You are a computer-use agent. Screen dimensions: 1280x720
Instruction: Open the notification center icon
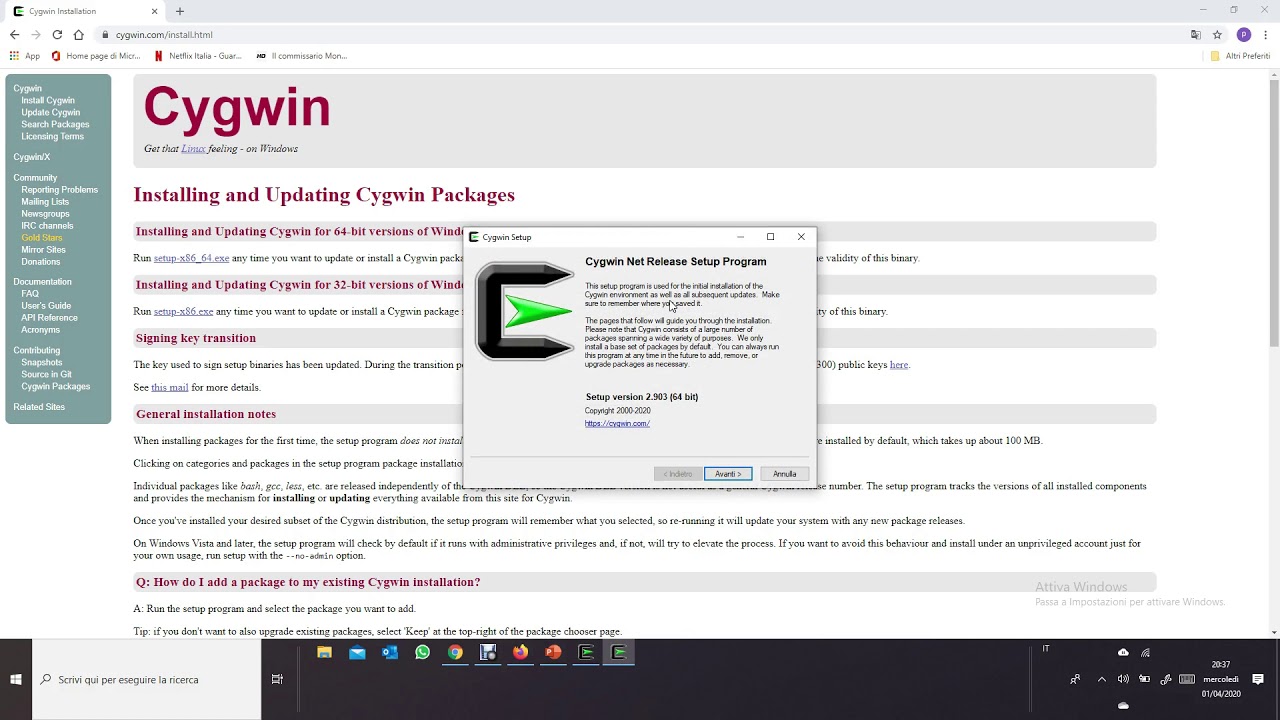pyautogui.click(x=1258, y=679)
